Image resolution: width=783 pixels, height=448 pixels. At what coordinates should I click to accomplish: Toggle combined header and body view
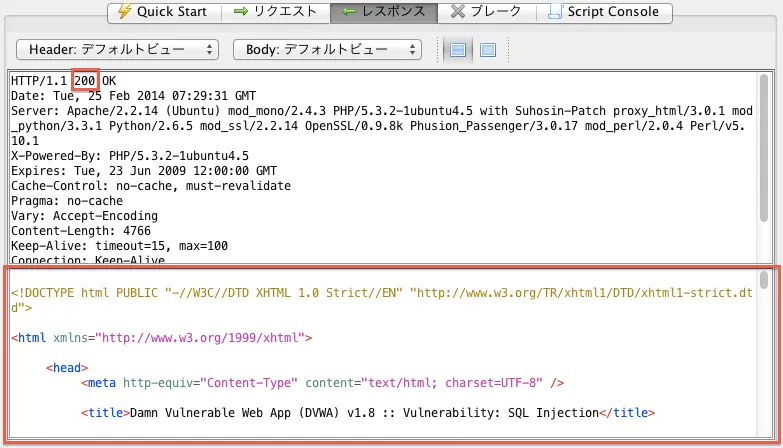[x=487, y=49]
